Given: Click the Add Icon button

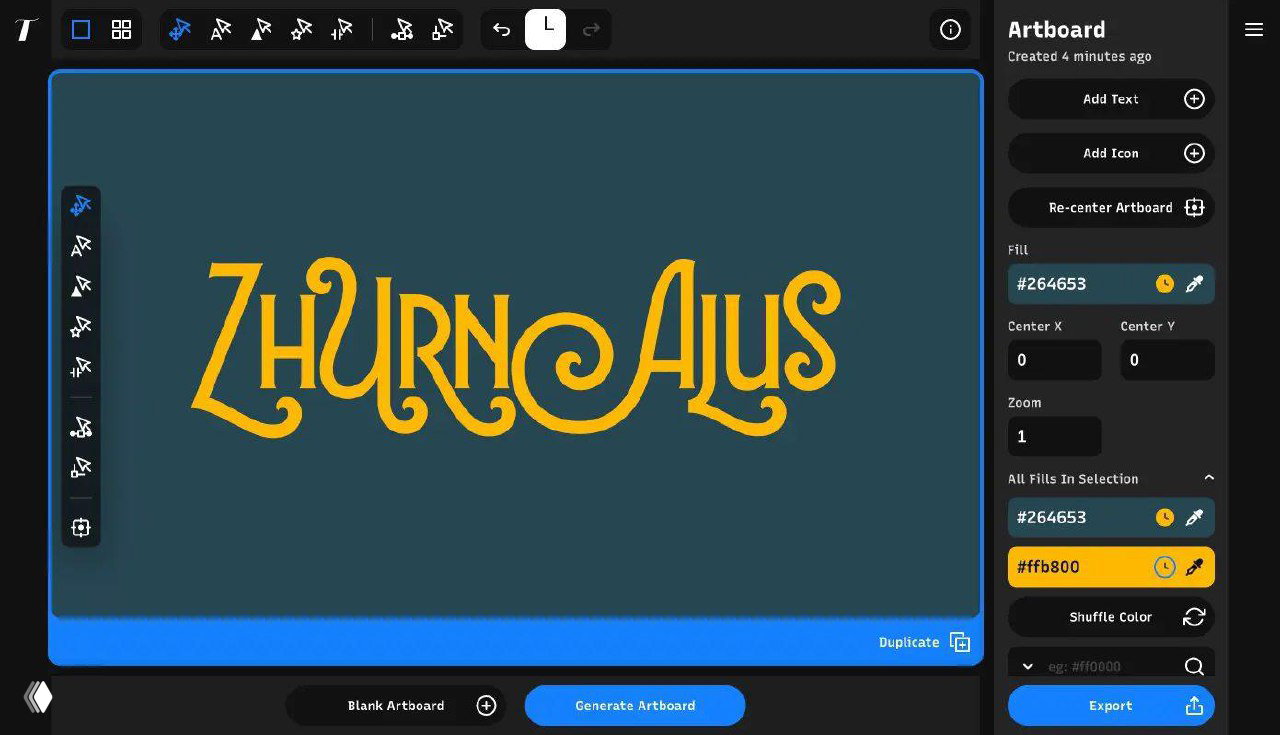Looking at the screenshot, I should (x=1111, y=153).
